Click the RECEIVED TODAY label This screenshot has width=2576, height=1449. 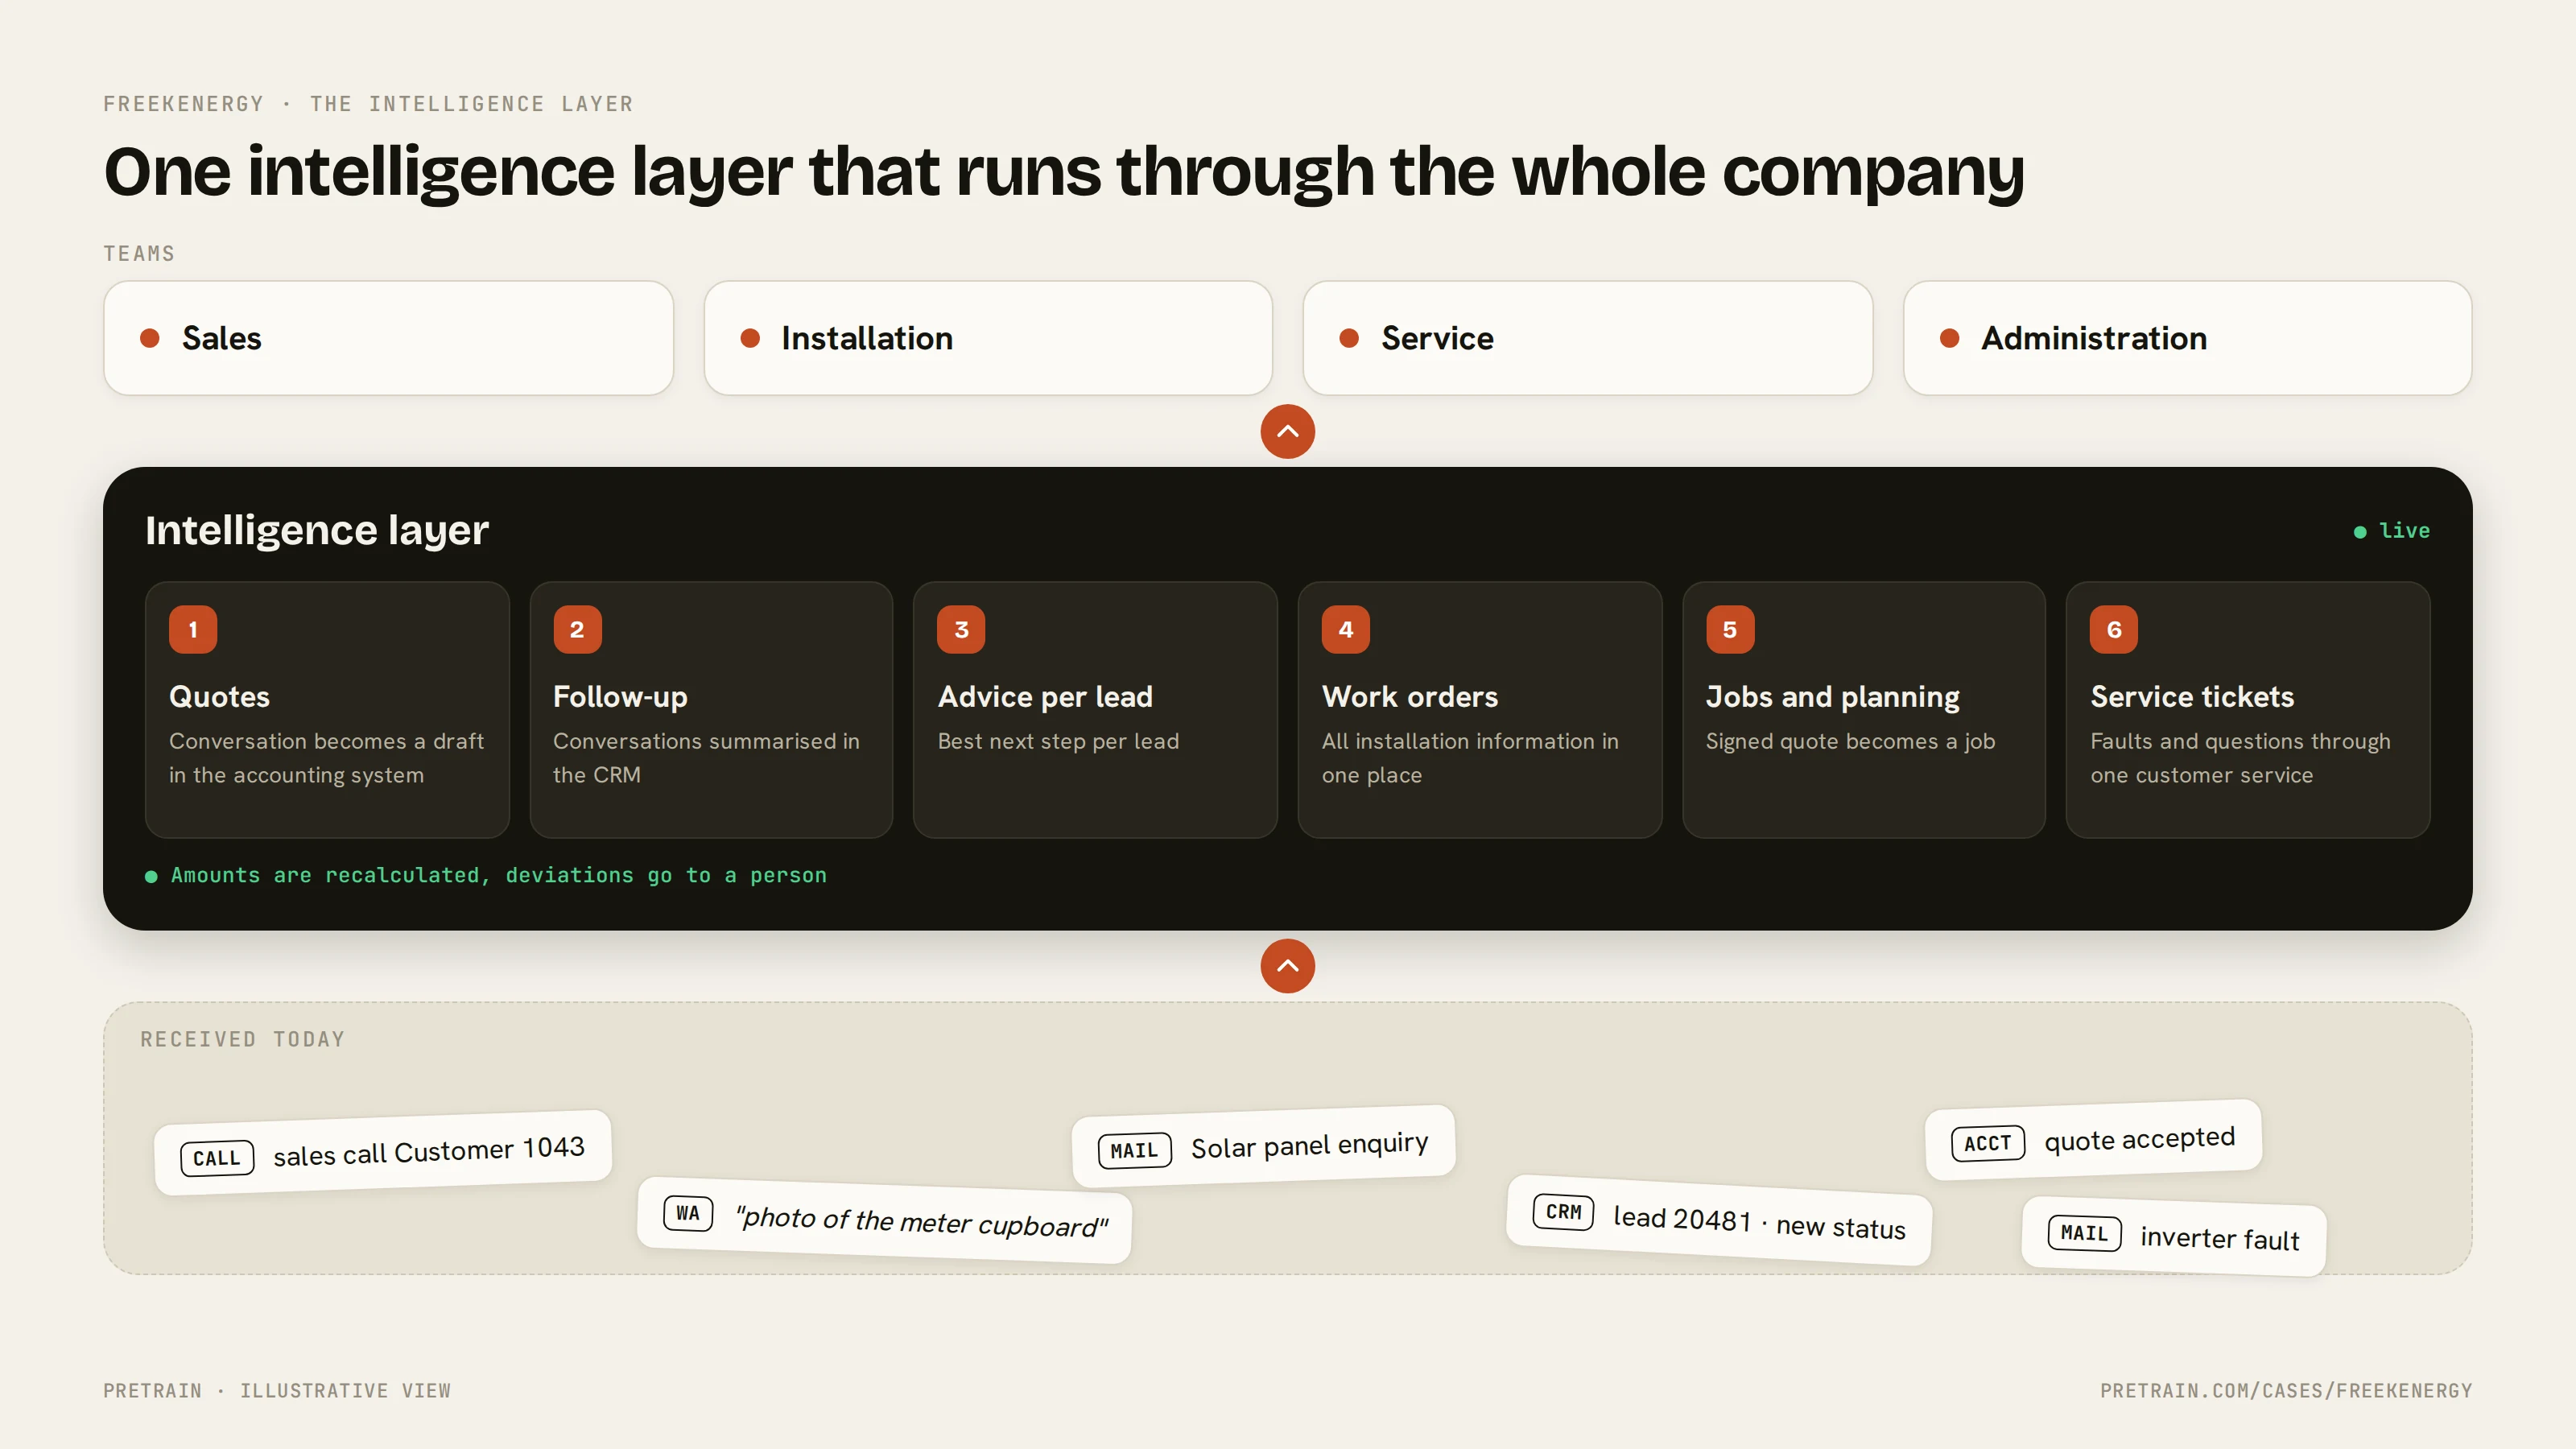click(x=243, y=1039)
